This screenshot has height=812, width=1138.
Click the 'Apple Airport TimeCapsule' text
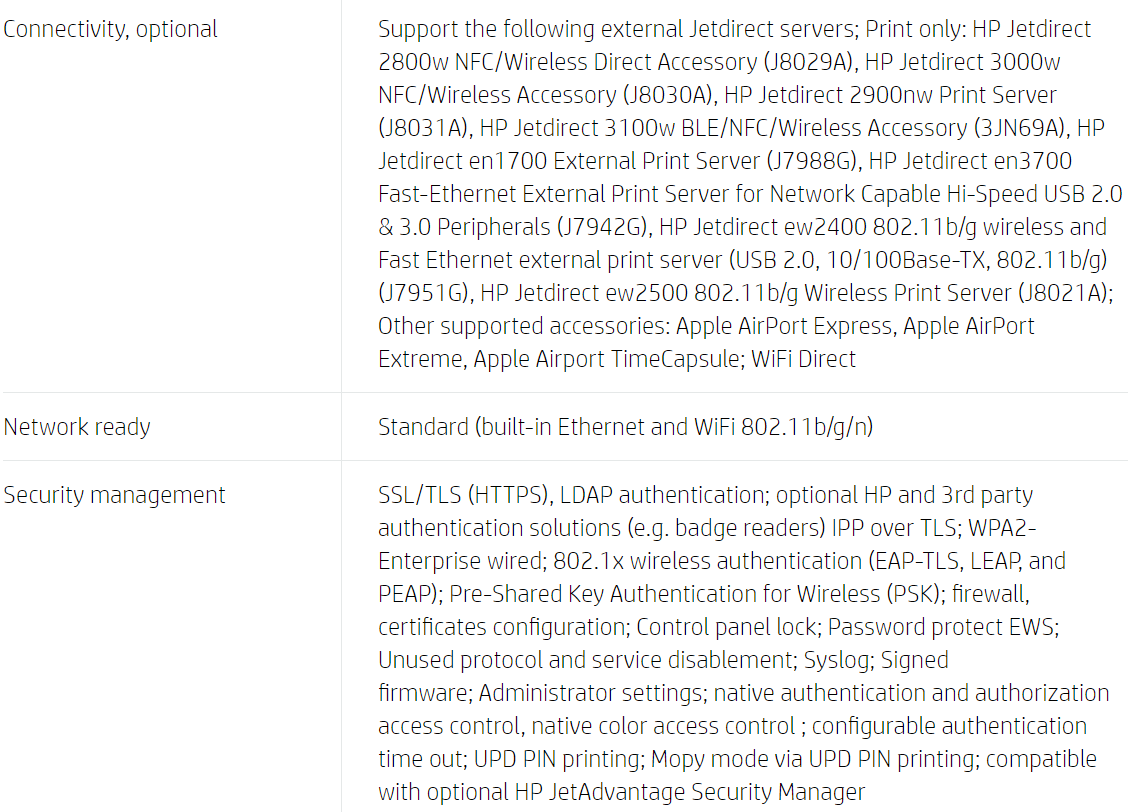608,359
